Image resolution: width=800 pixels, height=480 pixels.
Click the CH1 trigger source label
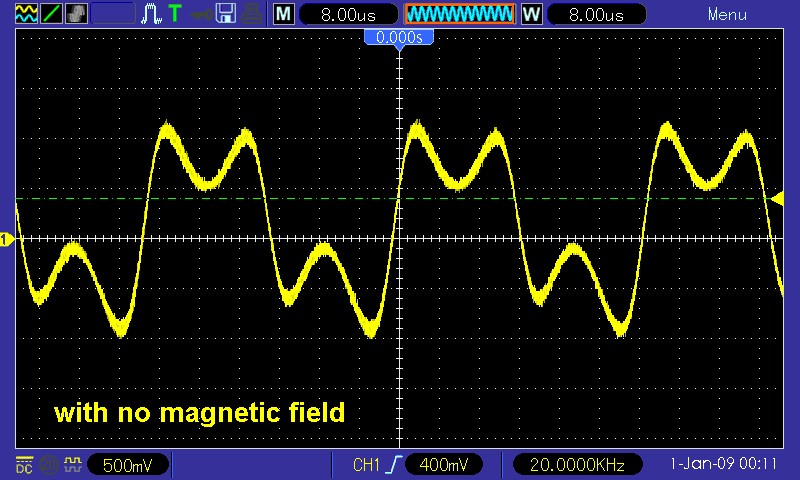click(x=366, y=465)
